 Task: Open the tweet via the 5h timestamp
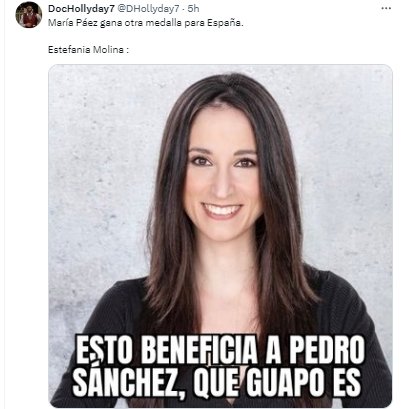pos(193,9)
